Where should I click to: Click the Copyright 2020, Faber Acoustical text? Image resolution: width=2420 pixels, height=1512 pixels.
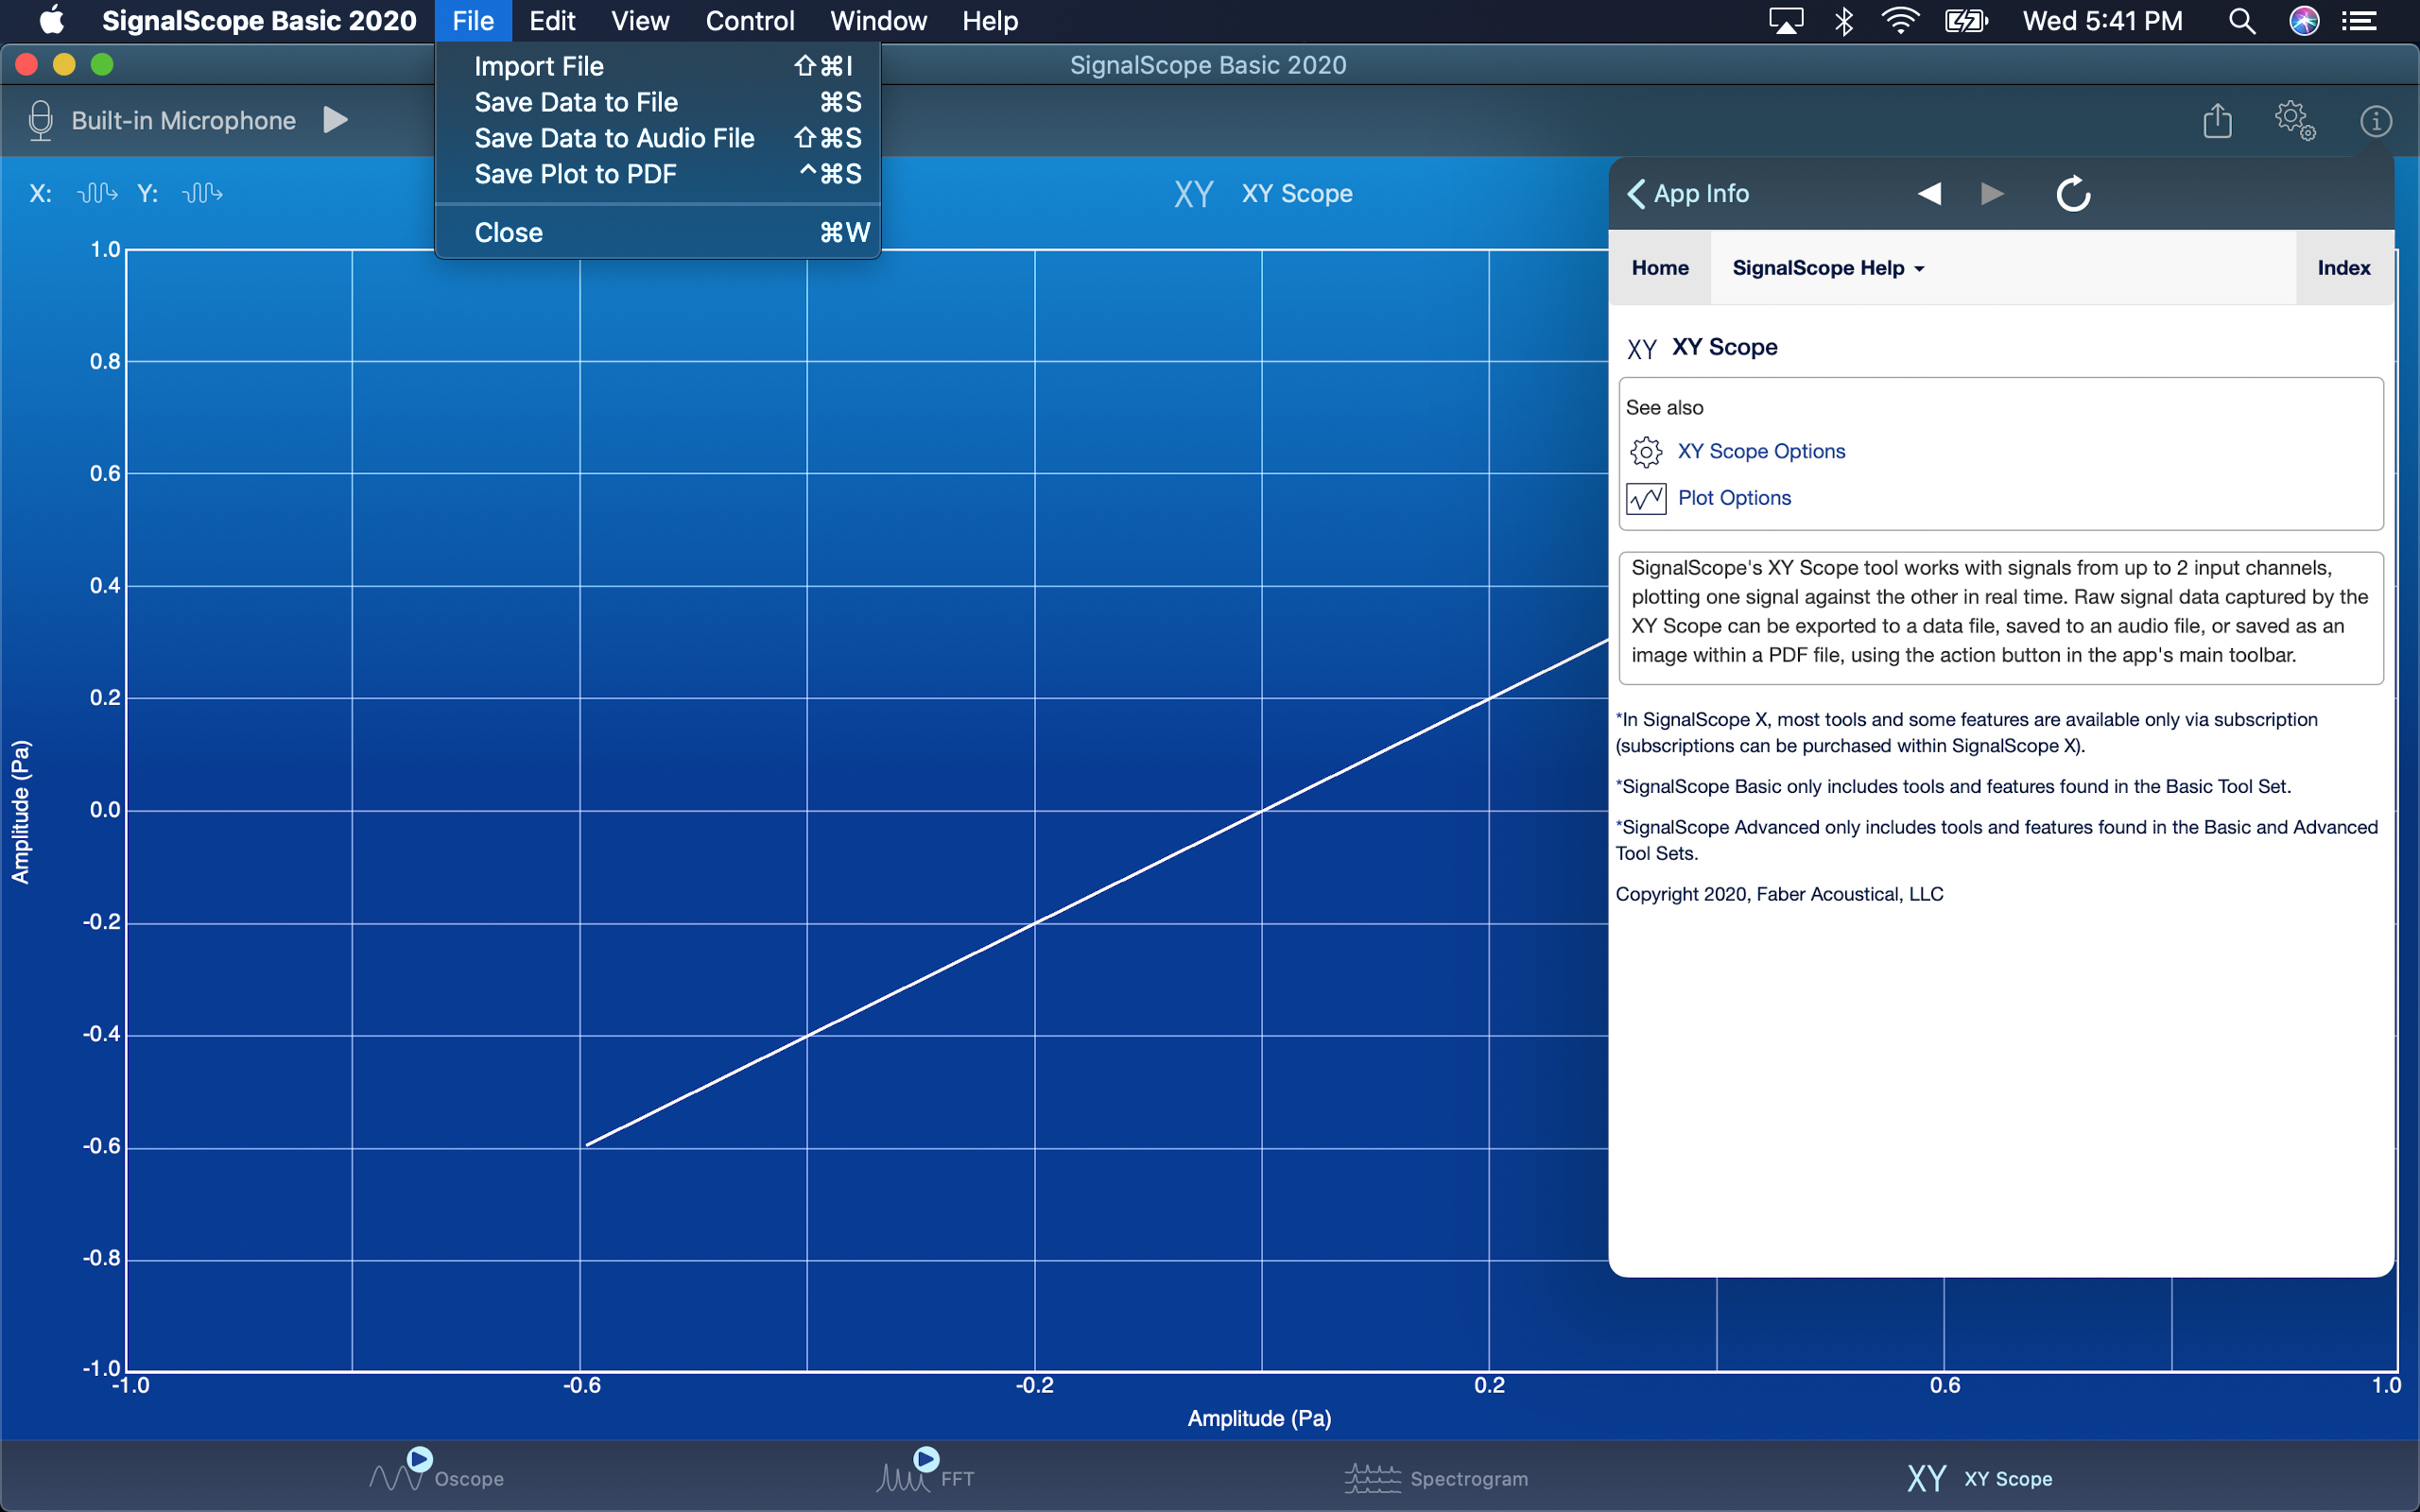[1779, 894]
